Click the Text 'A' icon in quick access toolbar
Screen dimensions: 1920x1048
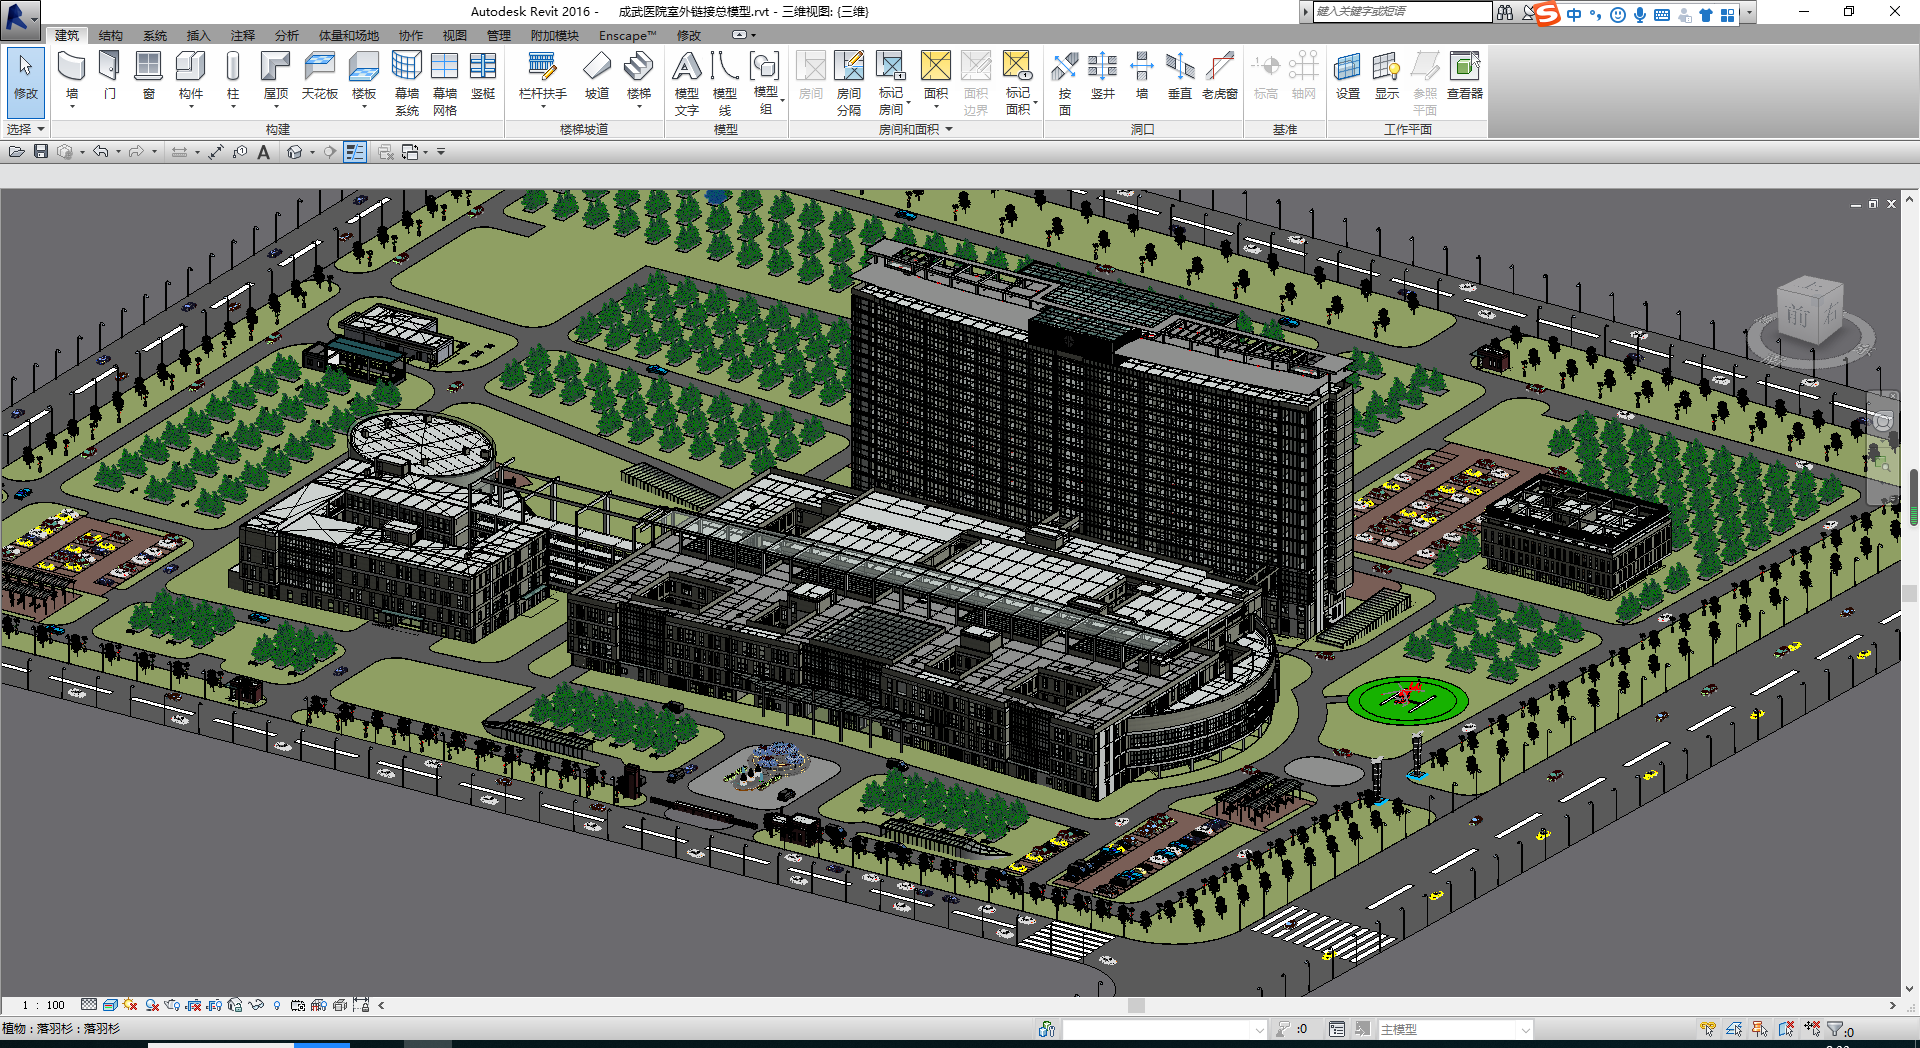263,152
